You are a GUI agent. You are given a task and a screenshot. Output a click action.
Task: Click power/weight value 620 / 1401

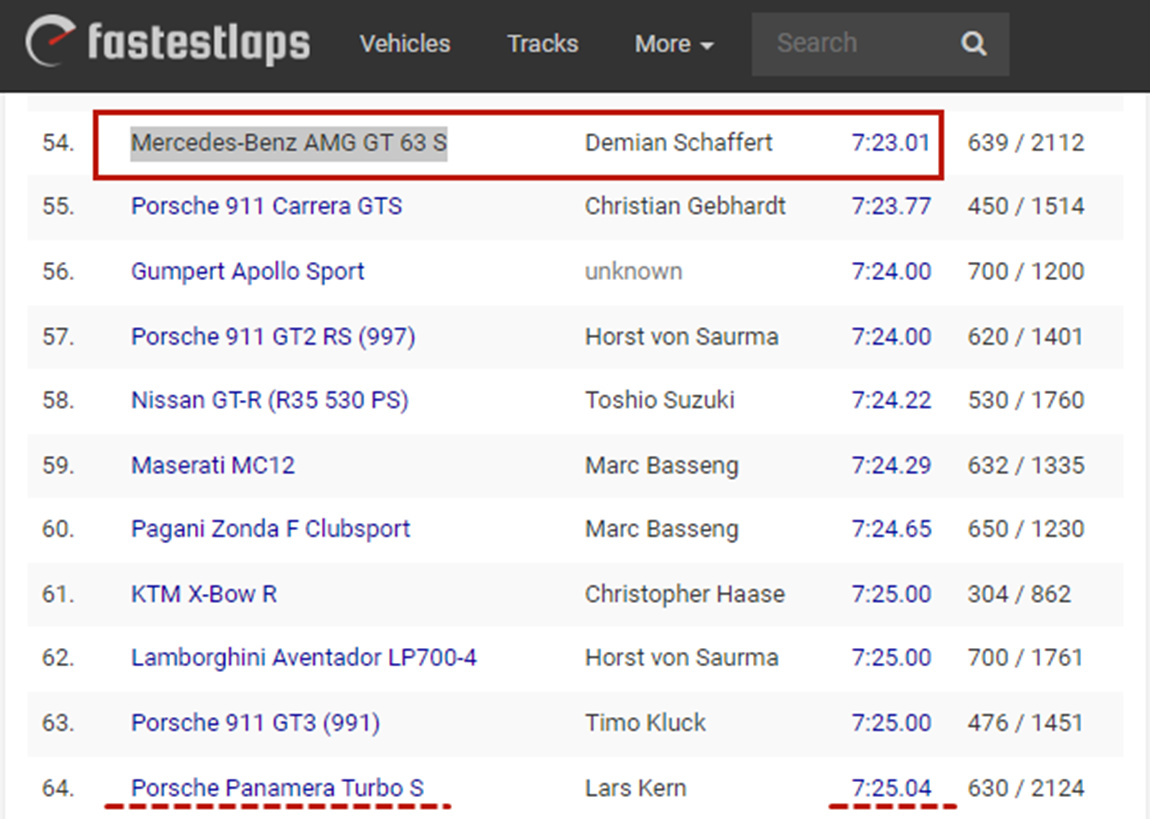(1025, 337)
